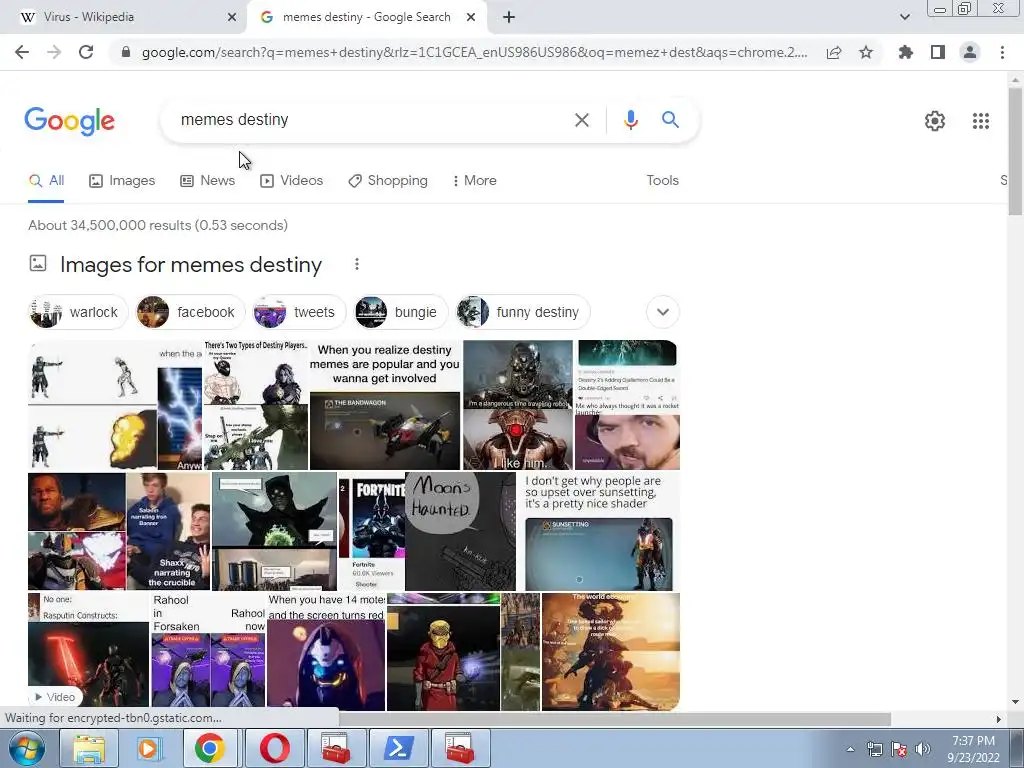
Task: Click the Google logo
Action: pyautogui.click(x=69, y=121)
